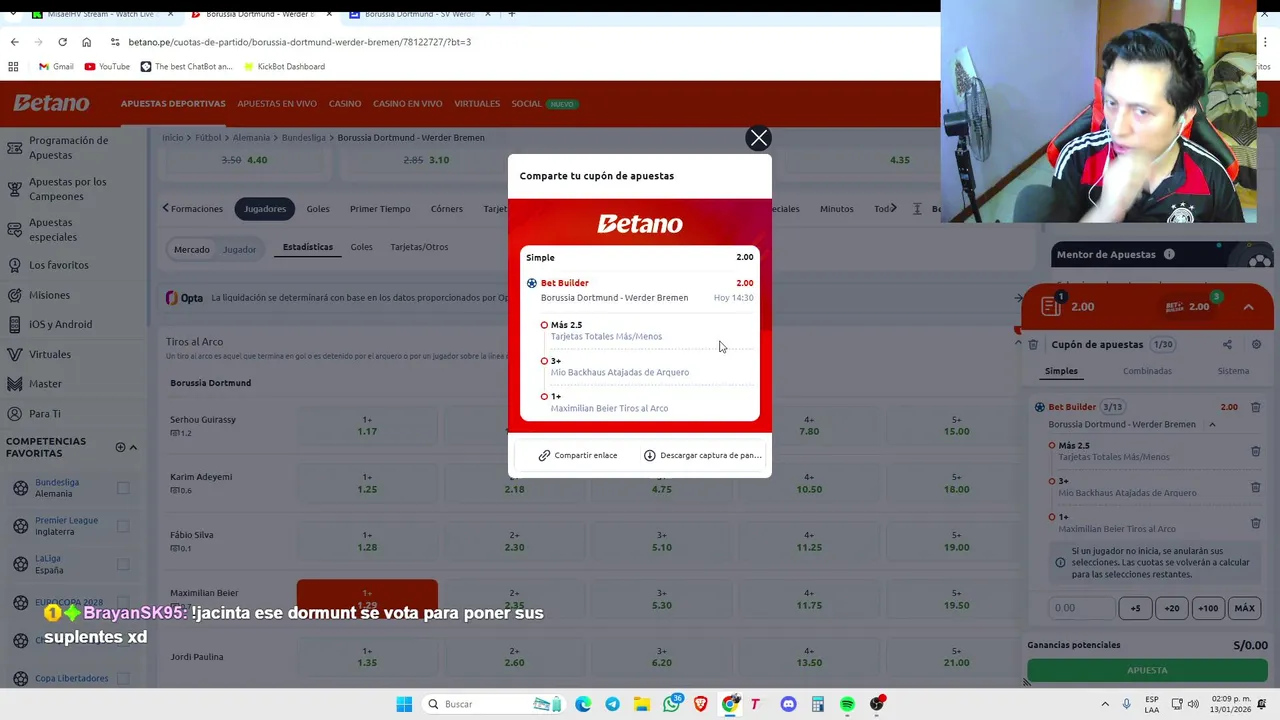Open Casino en Vivo menu
This screenshot has width=1280, height=720.
[x=407, y=103]
